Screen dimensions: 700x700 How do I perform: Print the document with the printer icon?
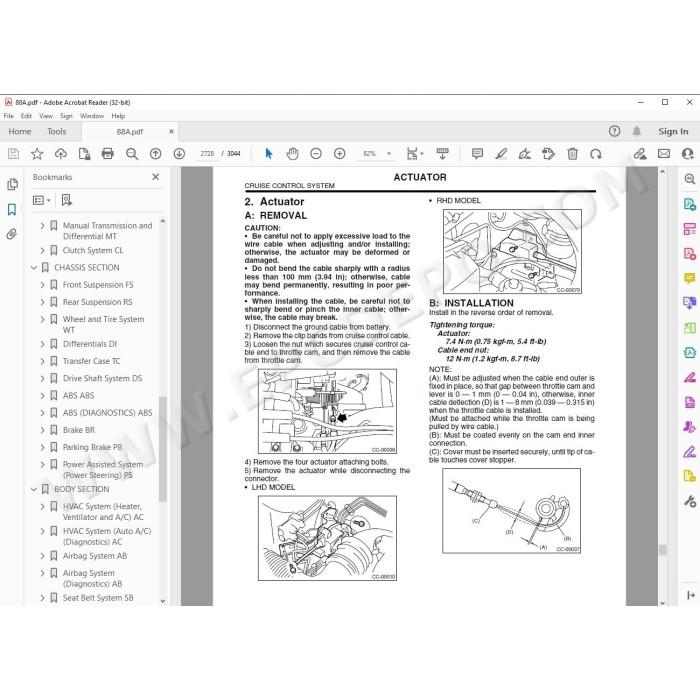(108, 154)
